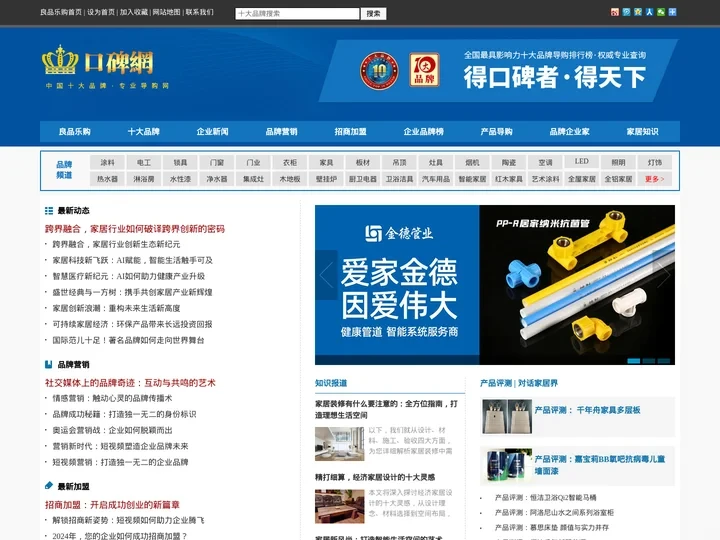Select LED brand channel
This screenshot has height=540, width=720.
pyautogui.click(x=582, y=162)
